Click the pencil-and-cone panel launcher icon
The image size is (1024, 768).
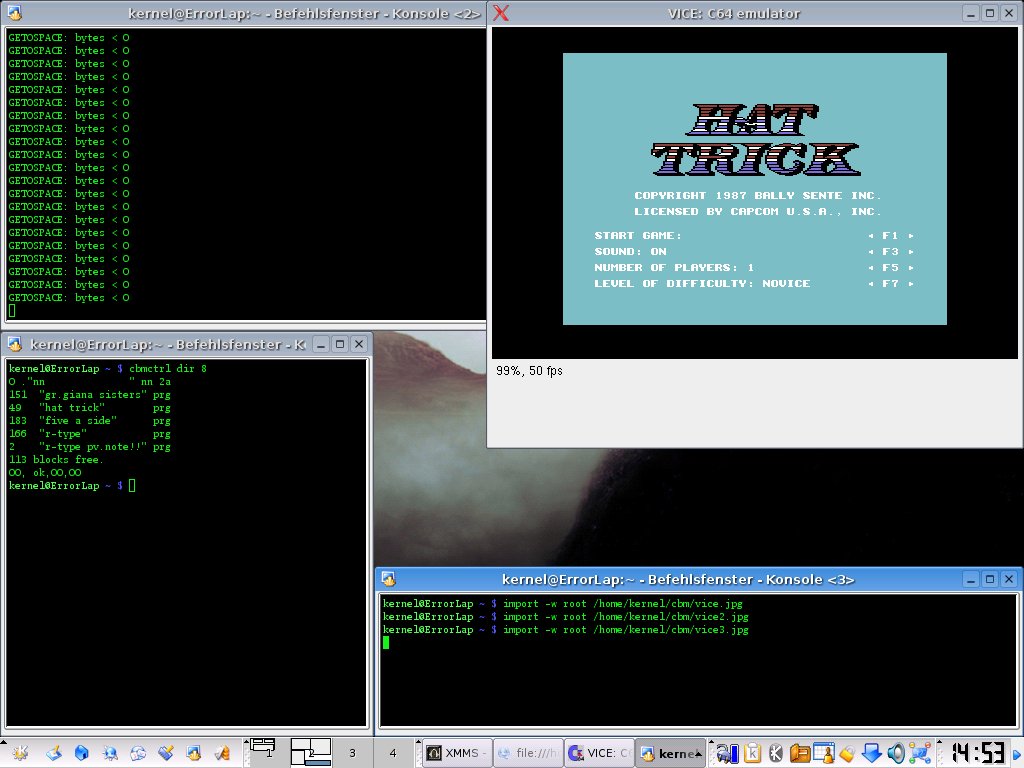[x=222, y=753]
